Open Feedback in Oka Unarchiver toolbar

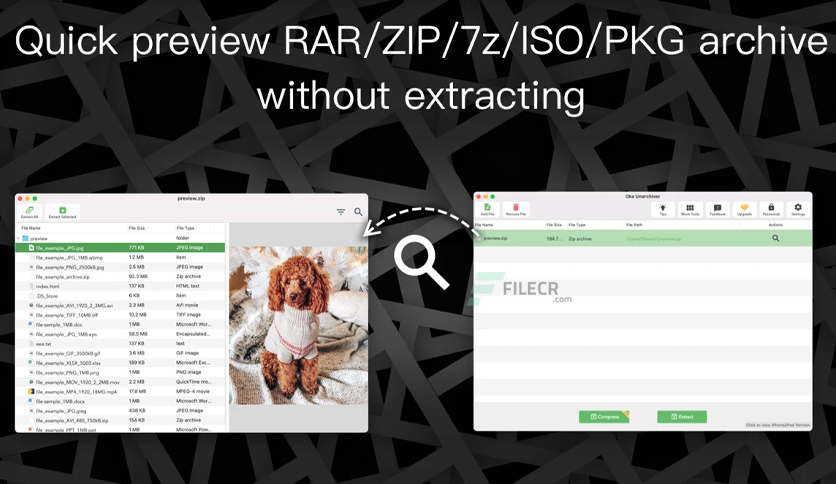point(717,209)
